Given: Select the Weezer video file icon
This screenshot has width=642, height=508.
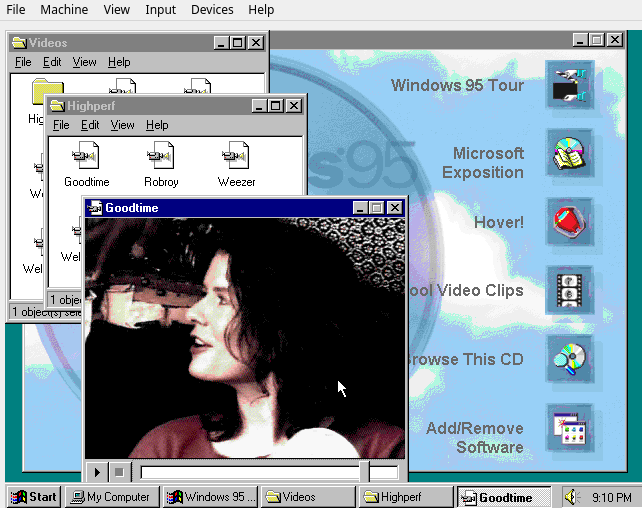Looking at the screenshot, I should pyautogui.click(x=236, y=164).
